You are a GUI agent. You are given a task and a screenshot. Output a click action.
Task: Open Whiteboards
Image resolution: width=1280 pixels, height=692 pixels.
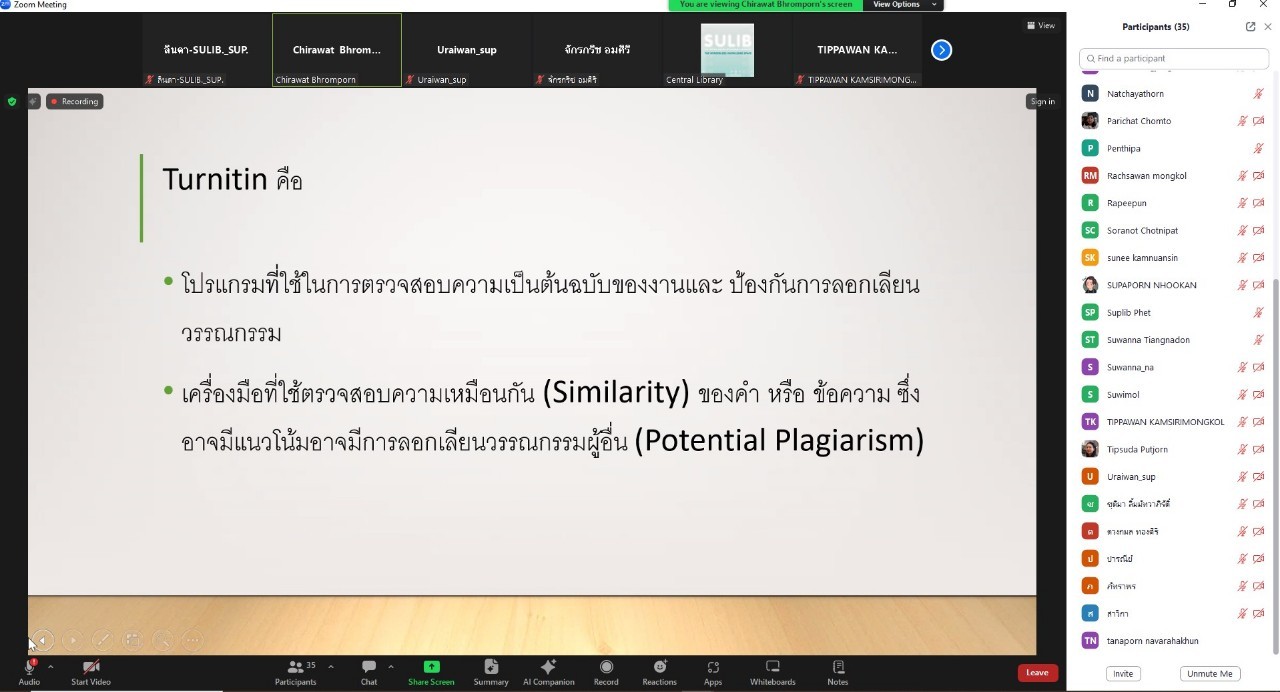coord(773,672)
